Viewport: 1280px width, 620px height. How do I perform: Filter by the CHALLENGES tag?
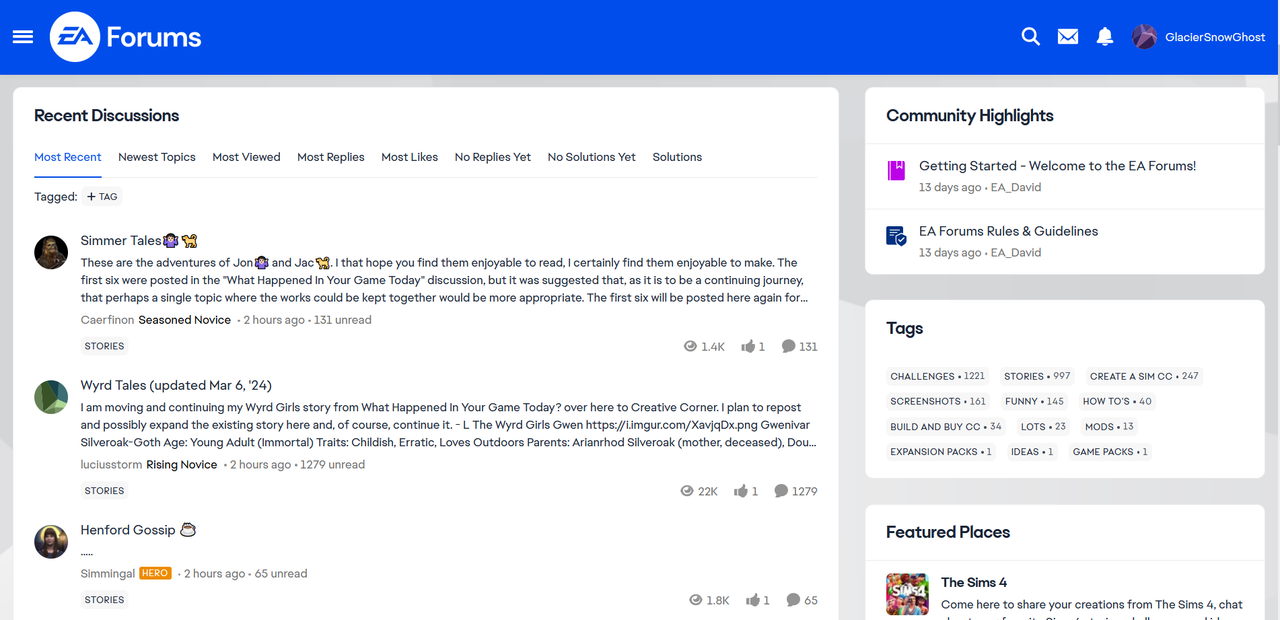pyautogui.click(x=938, y=376)
